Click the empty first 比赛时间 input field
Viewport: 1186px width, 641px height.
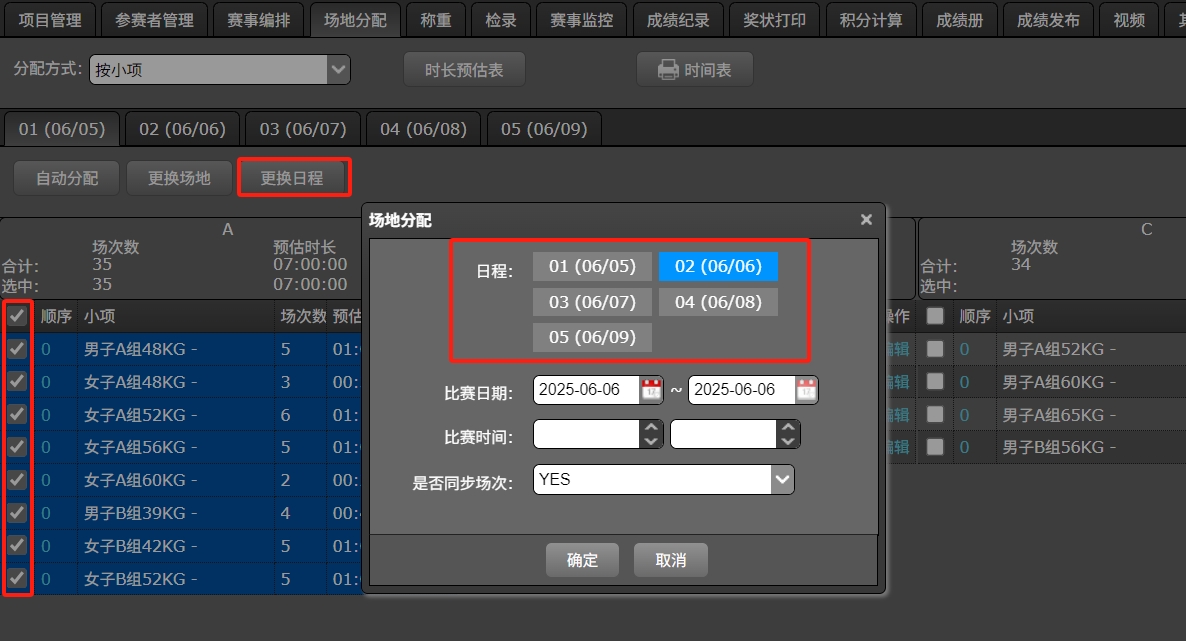[x=590, y=433]
